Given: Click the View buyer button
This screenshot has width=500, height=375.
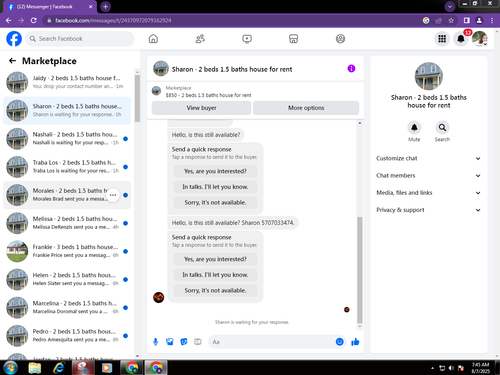Looking at the screenshot, I should click(201, 108).
